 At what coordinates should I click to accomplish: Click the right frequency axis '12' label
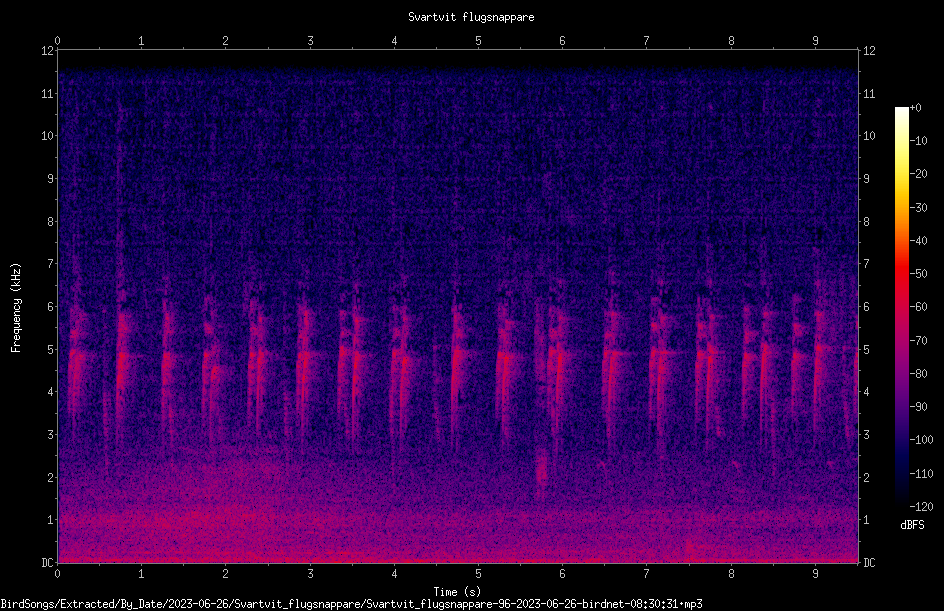pyautogui.click(x=869, y=51)
